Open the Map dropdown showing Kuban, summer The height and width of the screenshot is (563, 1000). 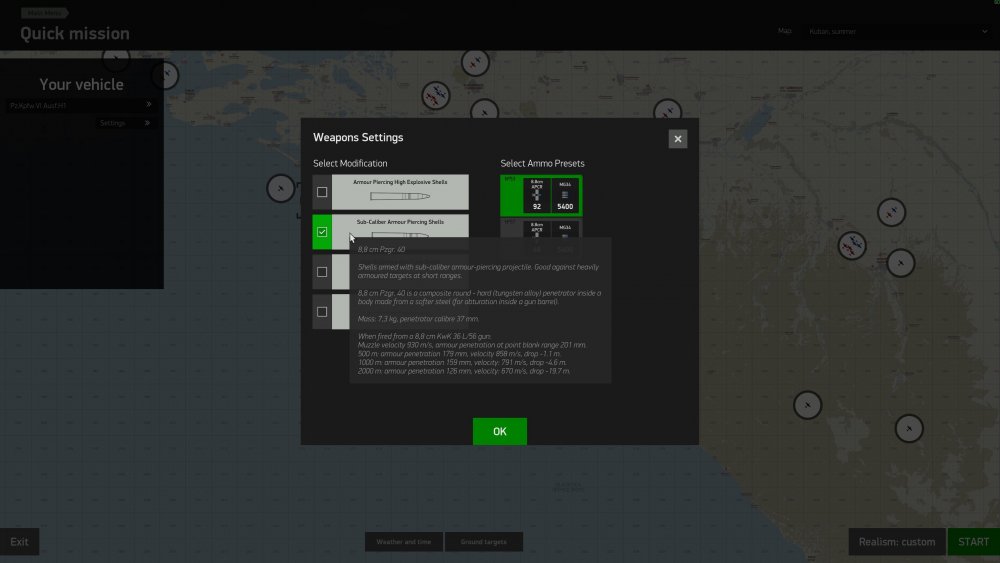click(x=897, y=31)
